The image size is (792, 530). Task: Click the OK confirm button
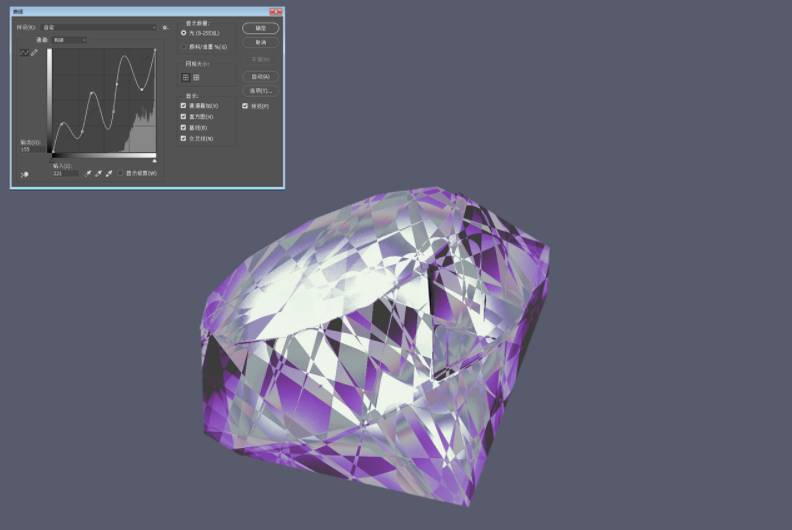point(260,29)
